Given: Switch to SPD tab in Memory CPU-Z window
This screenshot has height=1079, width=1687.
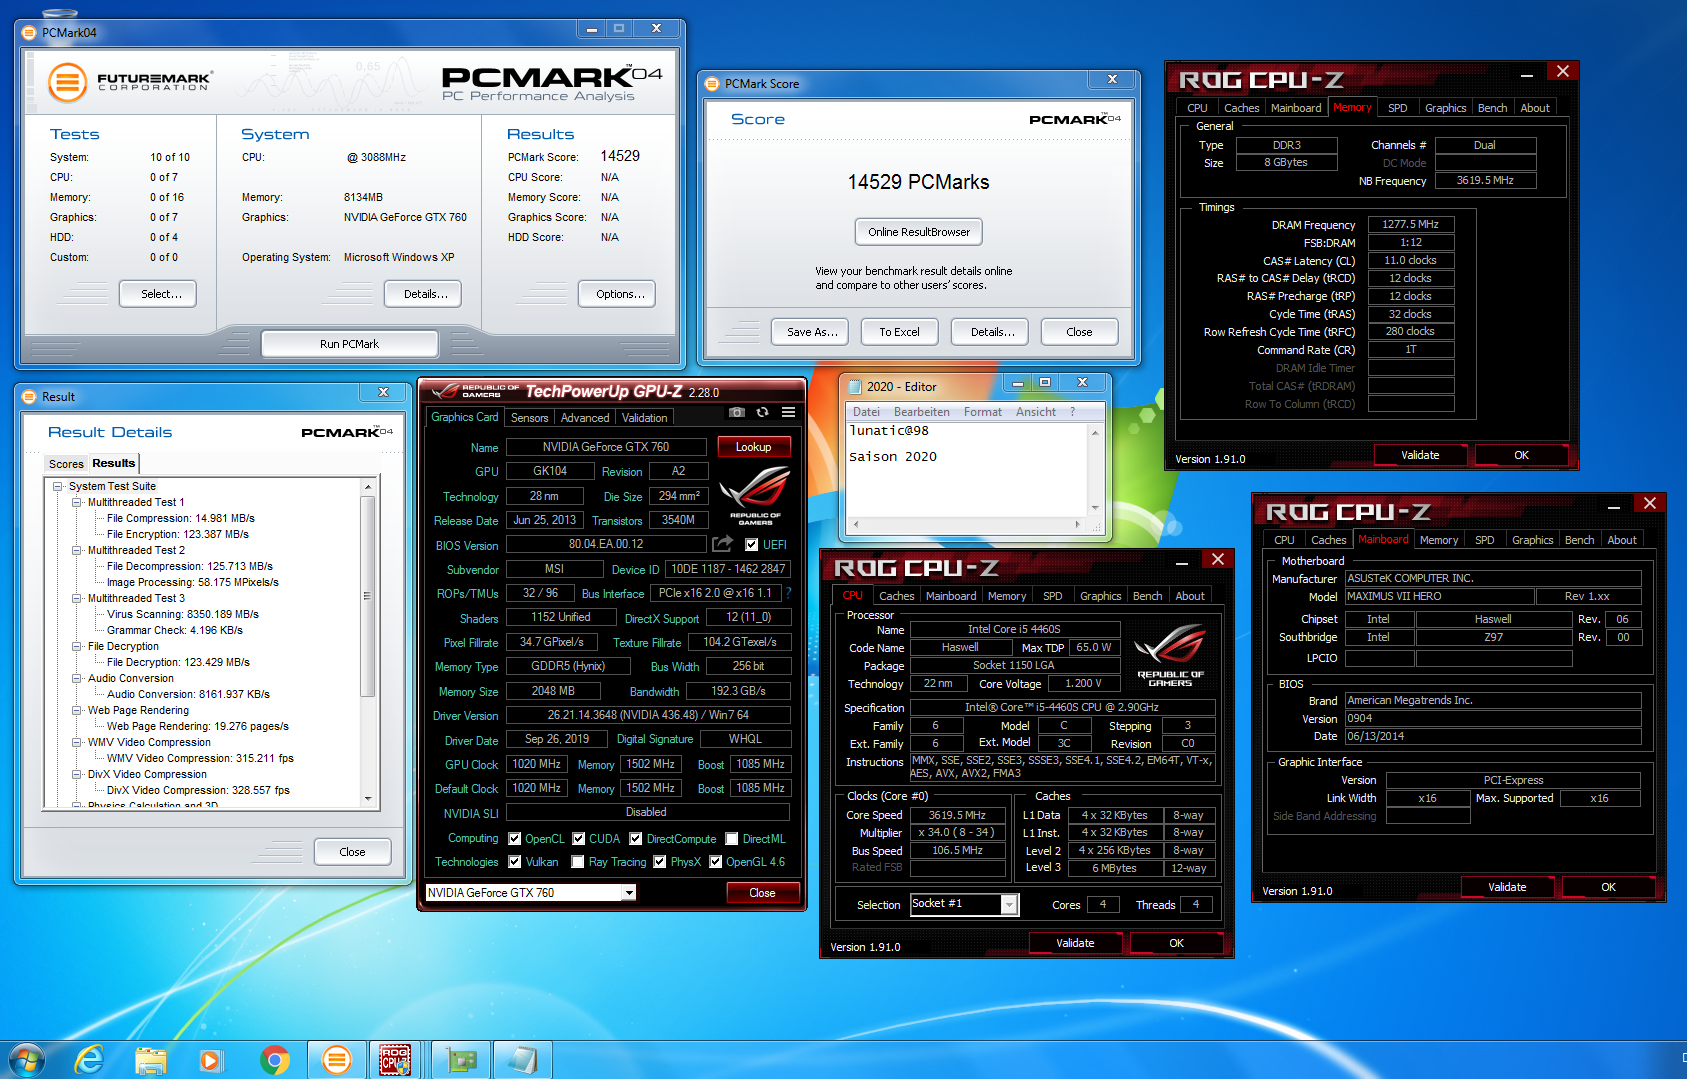Looking at the screenshot, I should (1397, 108).
